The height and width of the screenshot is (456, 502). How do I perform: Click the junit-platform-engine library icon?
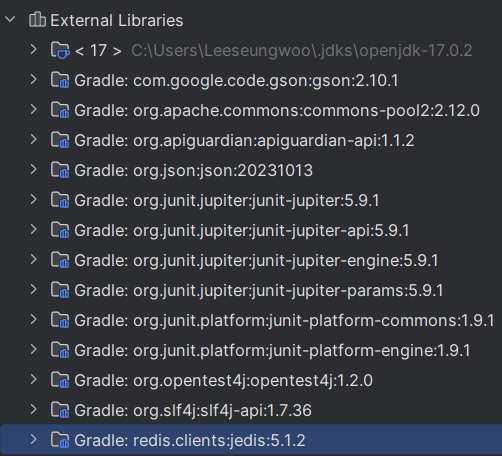60,350
